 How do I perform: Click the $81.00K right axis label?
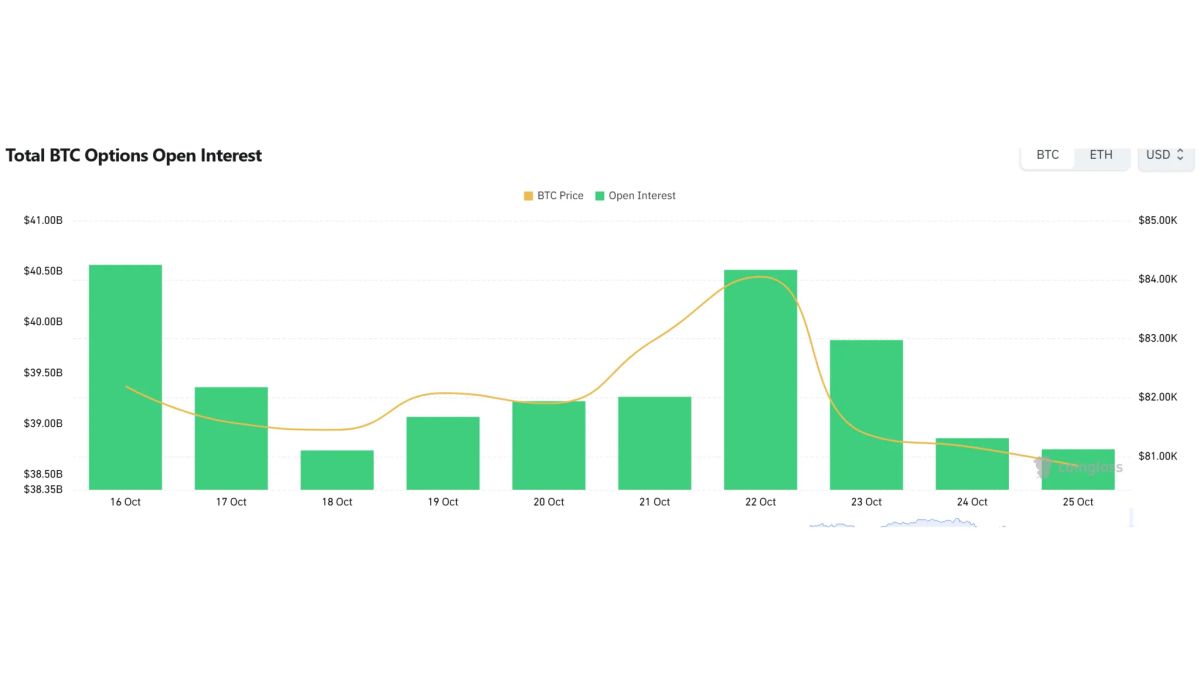click(x=1158, y=456)
